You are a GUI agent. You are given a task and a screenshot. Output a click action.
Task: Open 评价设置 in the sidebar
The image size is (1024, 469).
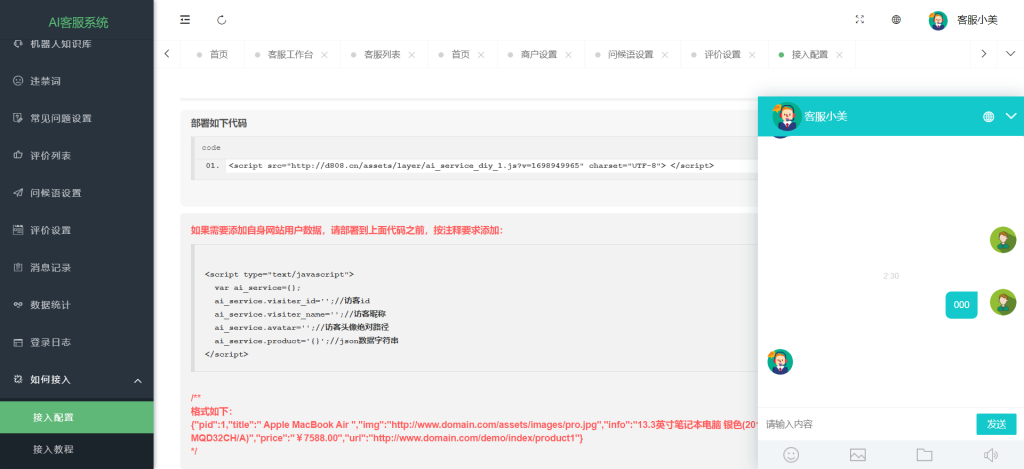click(76, 230)
